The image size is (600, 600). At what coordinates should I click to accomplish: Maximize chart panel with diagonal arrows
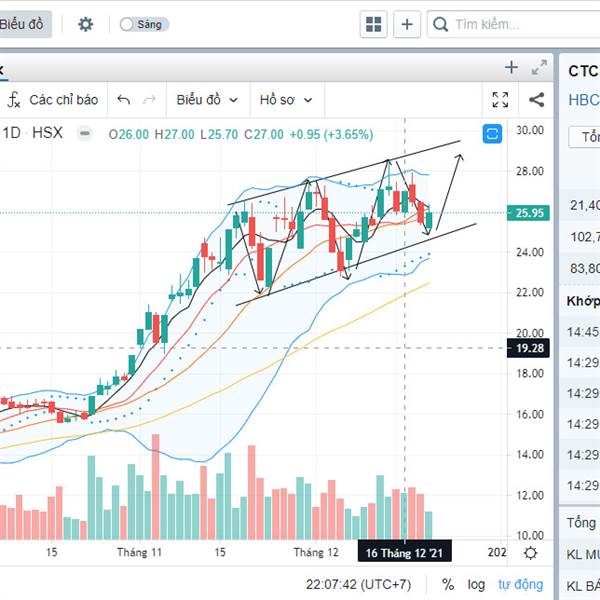[539, 68]
